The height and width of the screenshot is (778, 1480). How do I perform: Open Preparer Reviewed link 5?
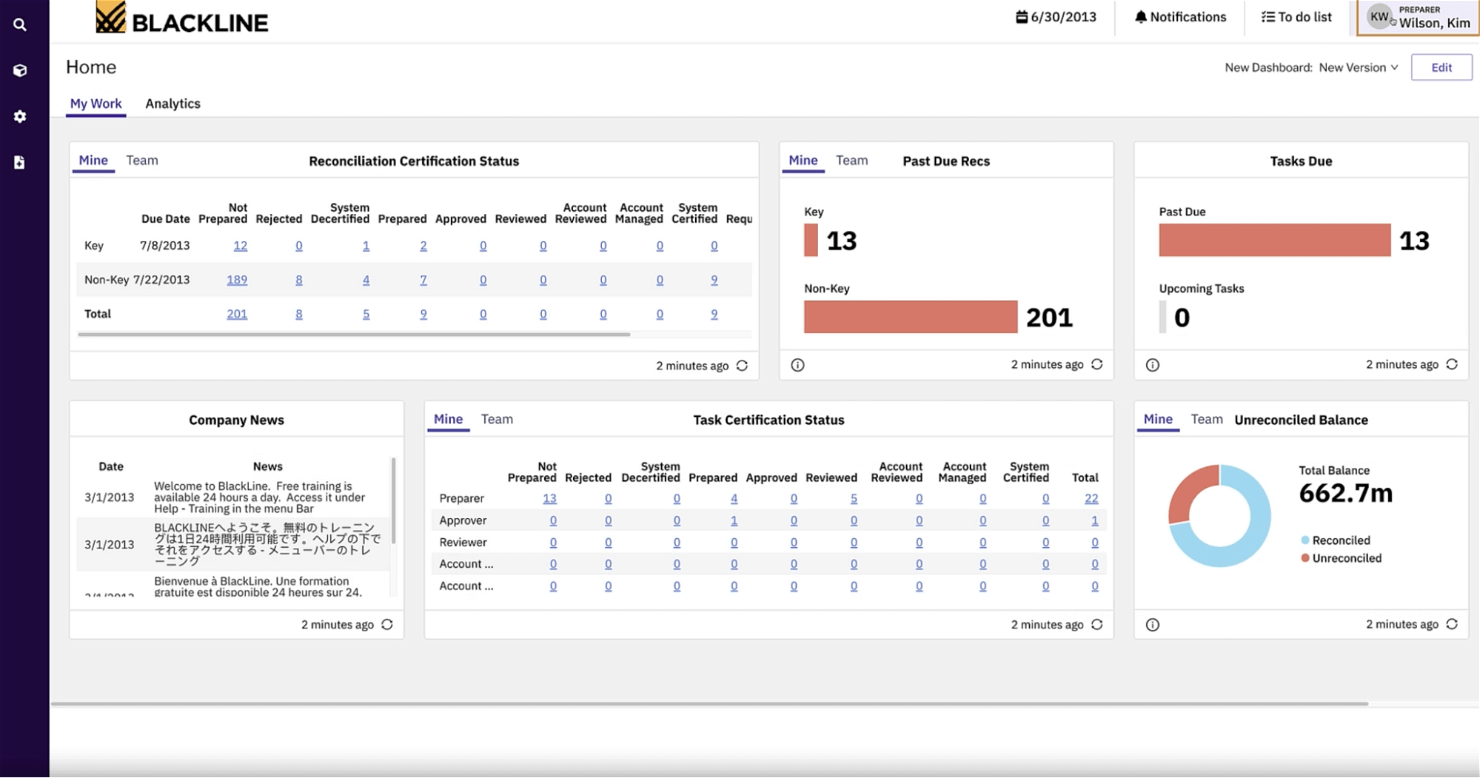(x=854, y=499)
